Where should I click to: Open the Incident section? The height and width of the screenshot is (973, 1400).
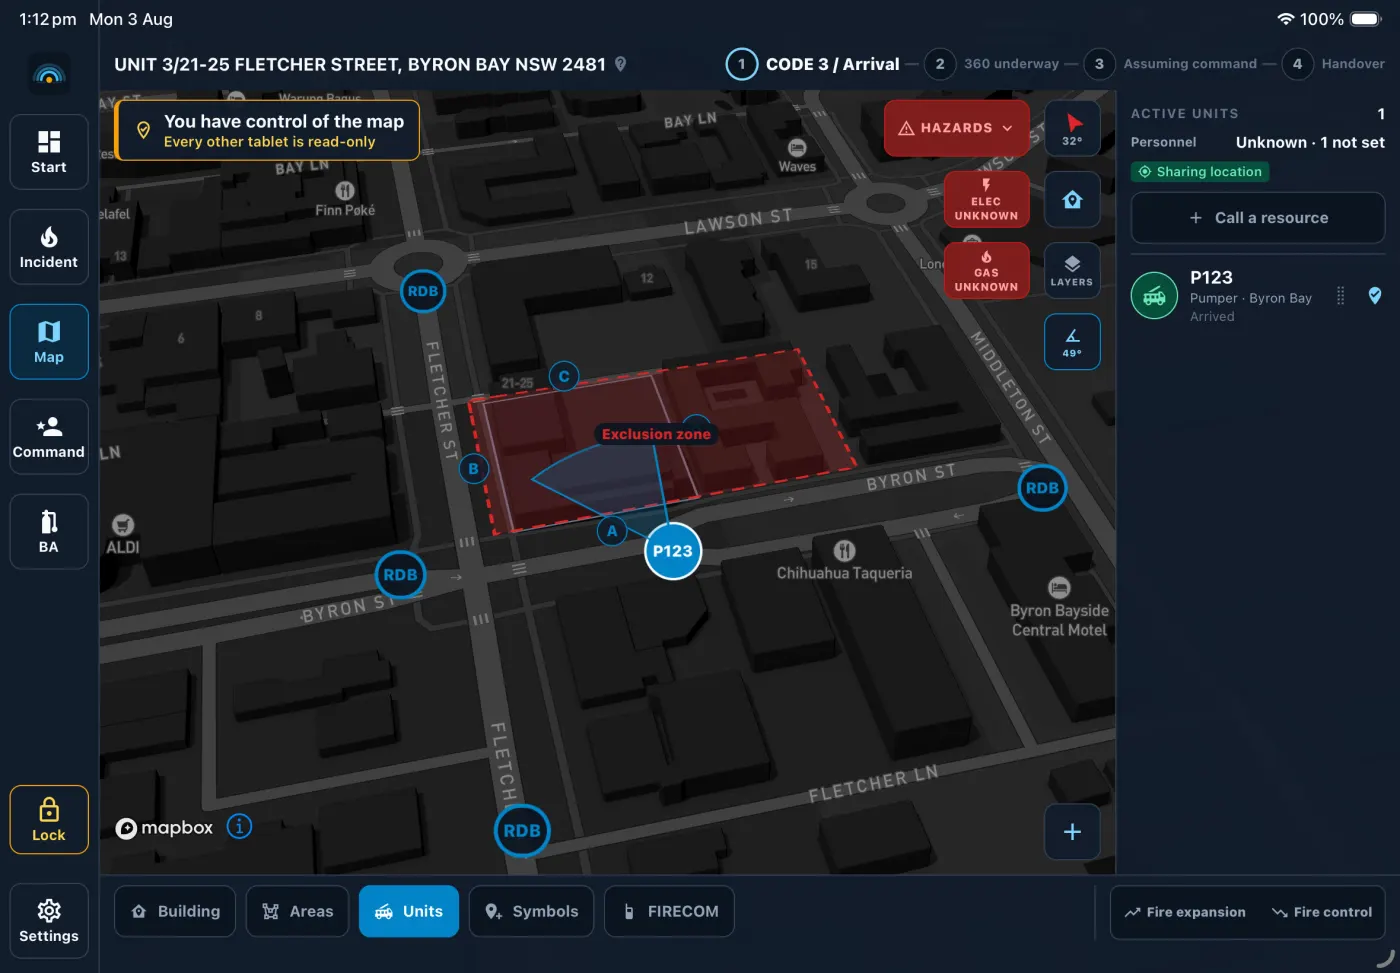(49, 247)
